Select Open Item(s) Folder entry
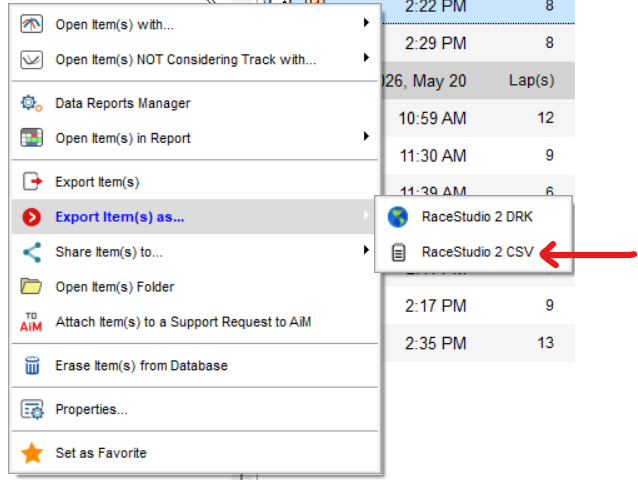The height and width of the screenshot is (480, 638). (x=195, y=287)
